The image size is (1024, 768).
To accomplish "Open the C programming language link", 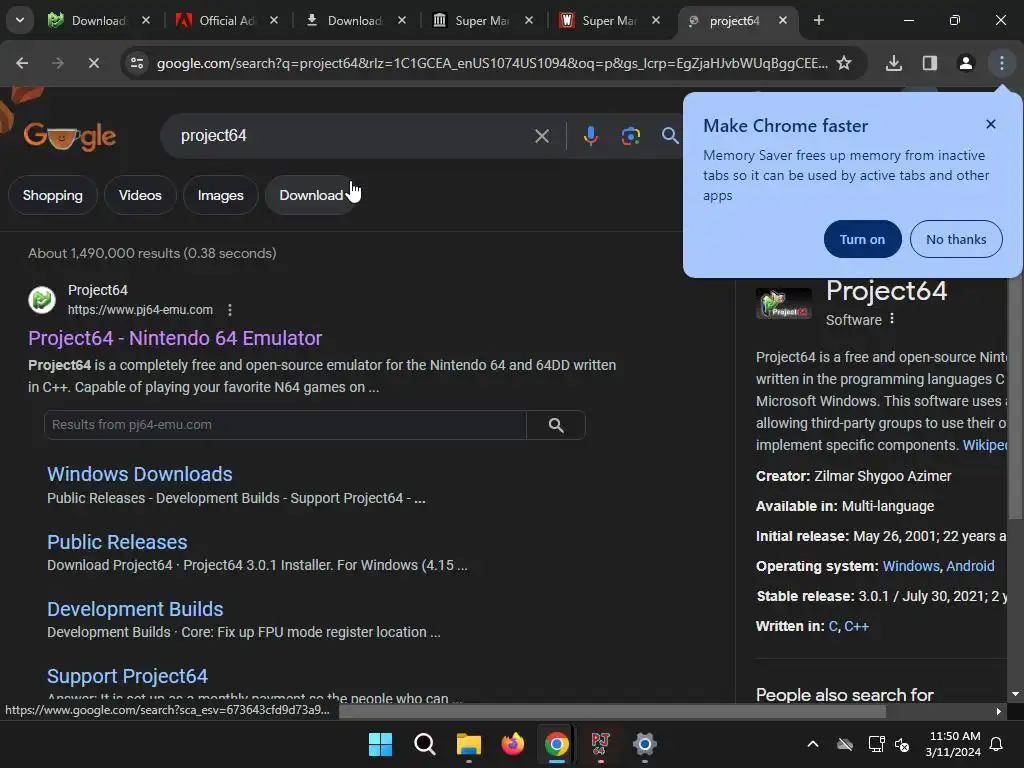I will click(833, 626).
